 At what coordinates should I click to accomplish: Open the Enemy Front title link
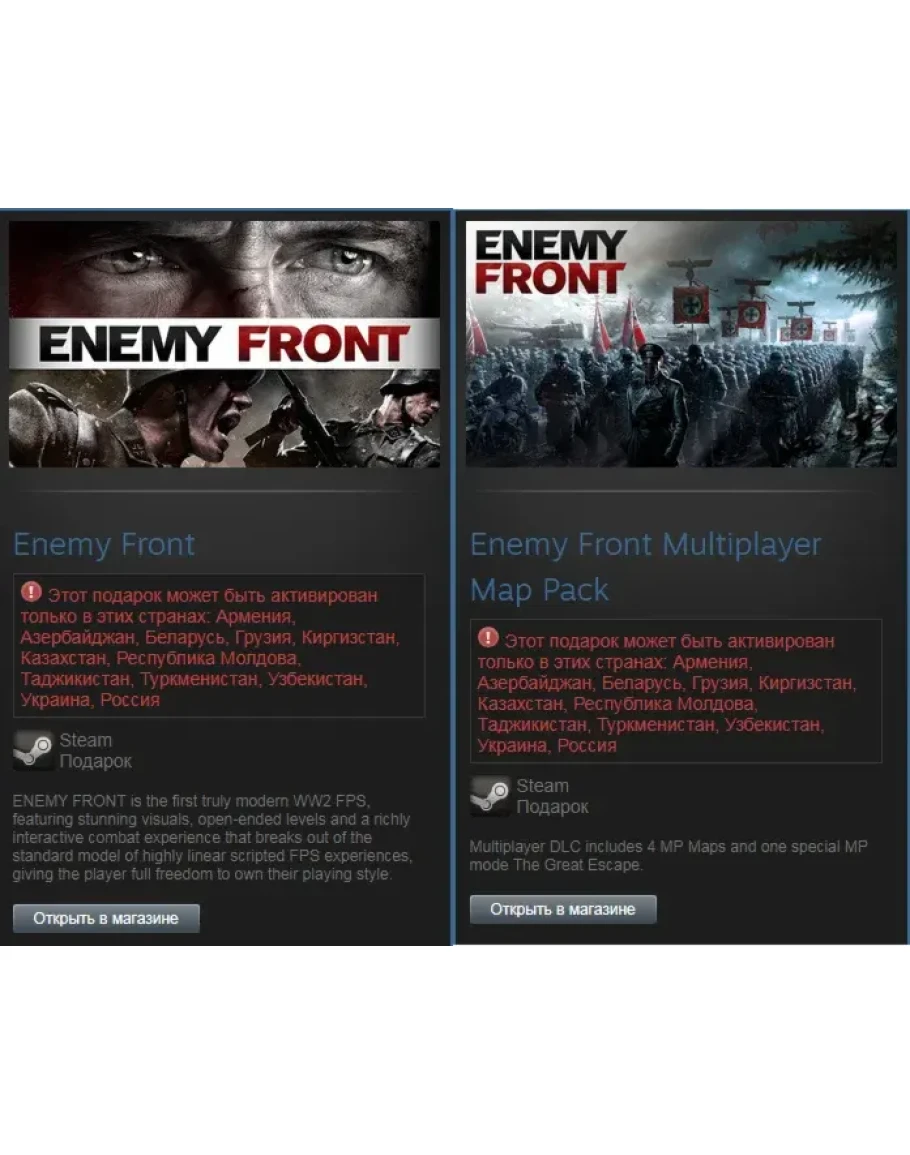pyautogui.click(x=104, y=544)
